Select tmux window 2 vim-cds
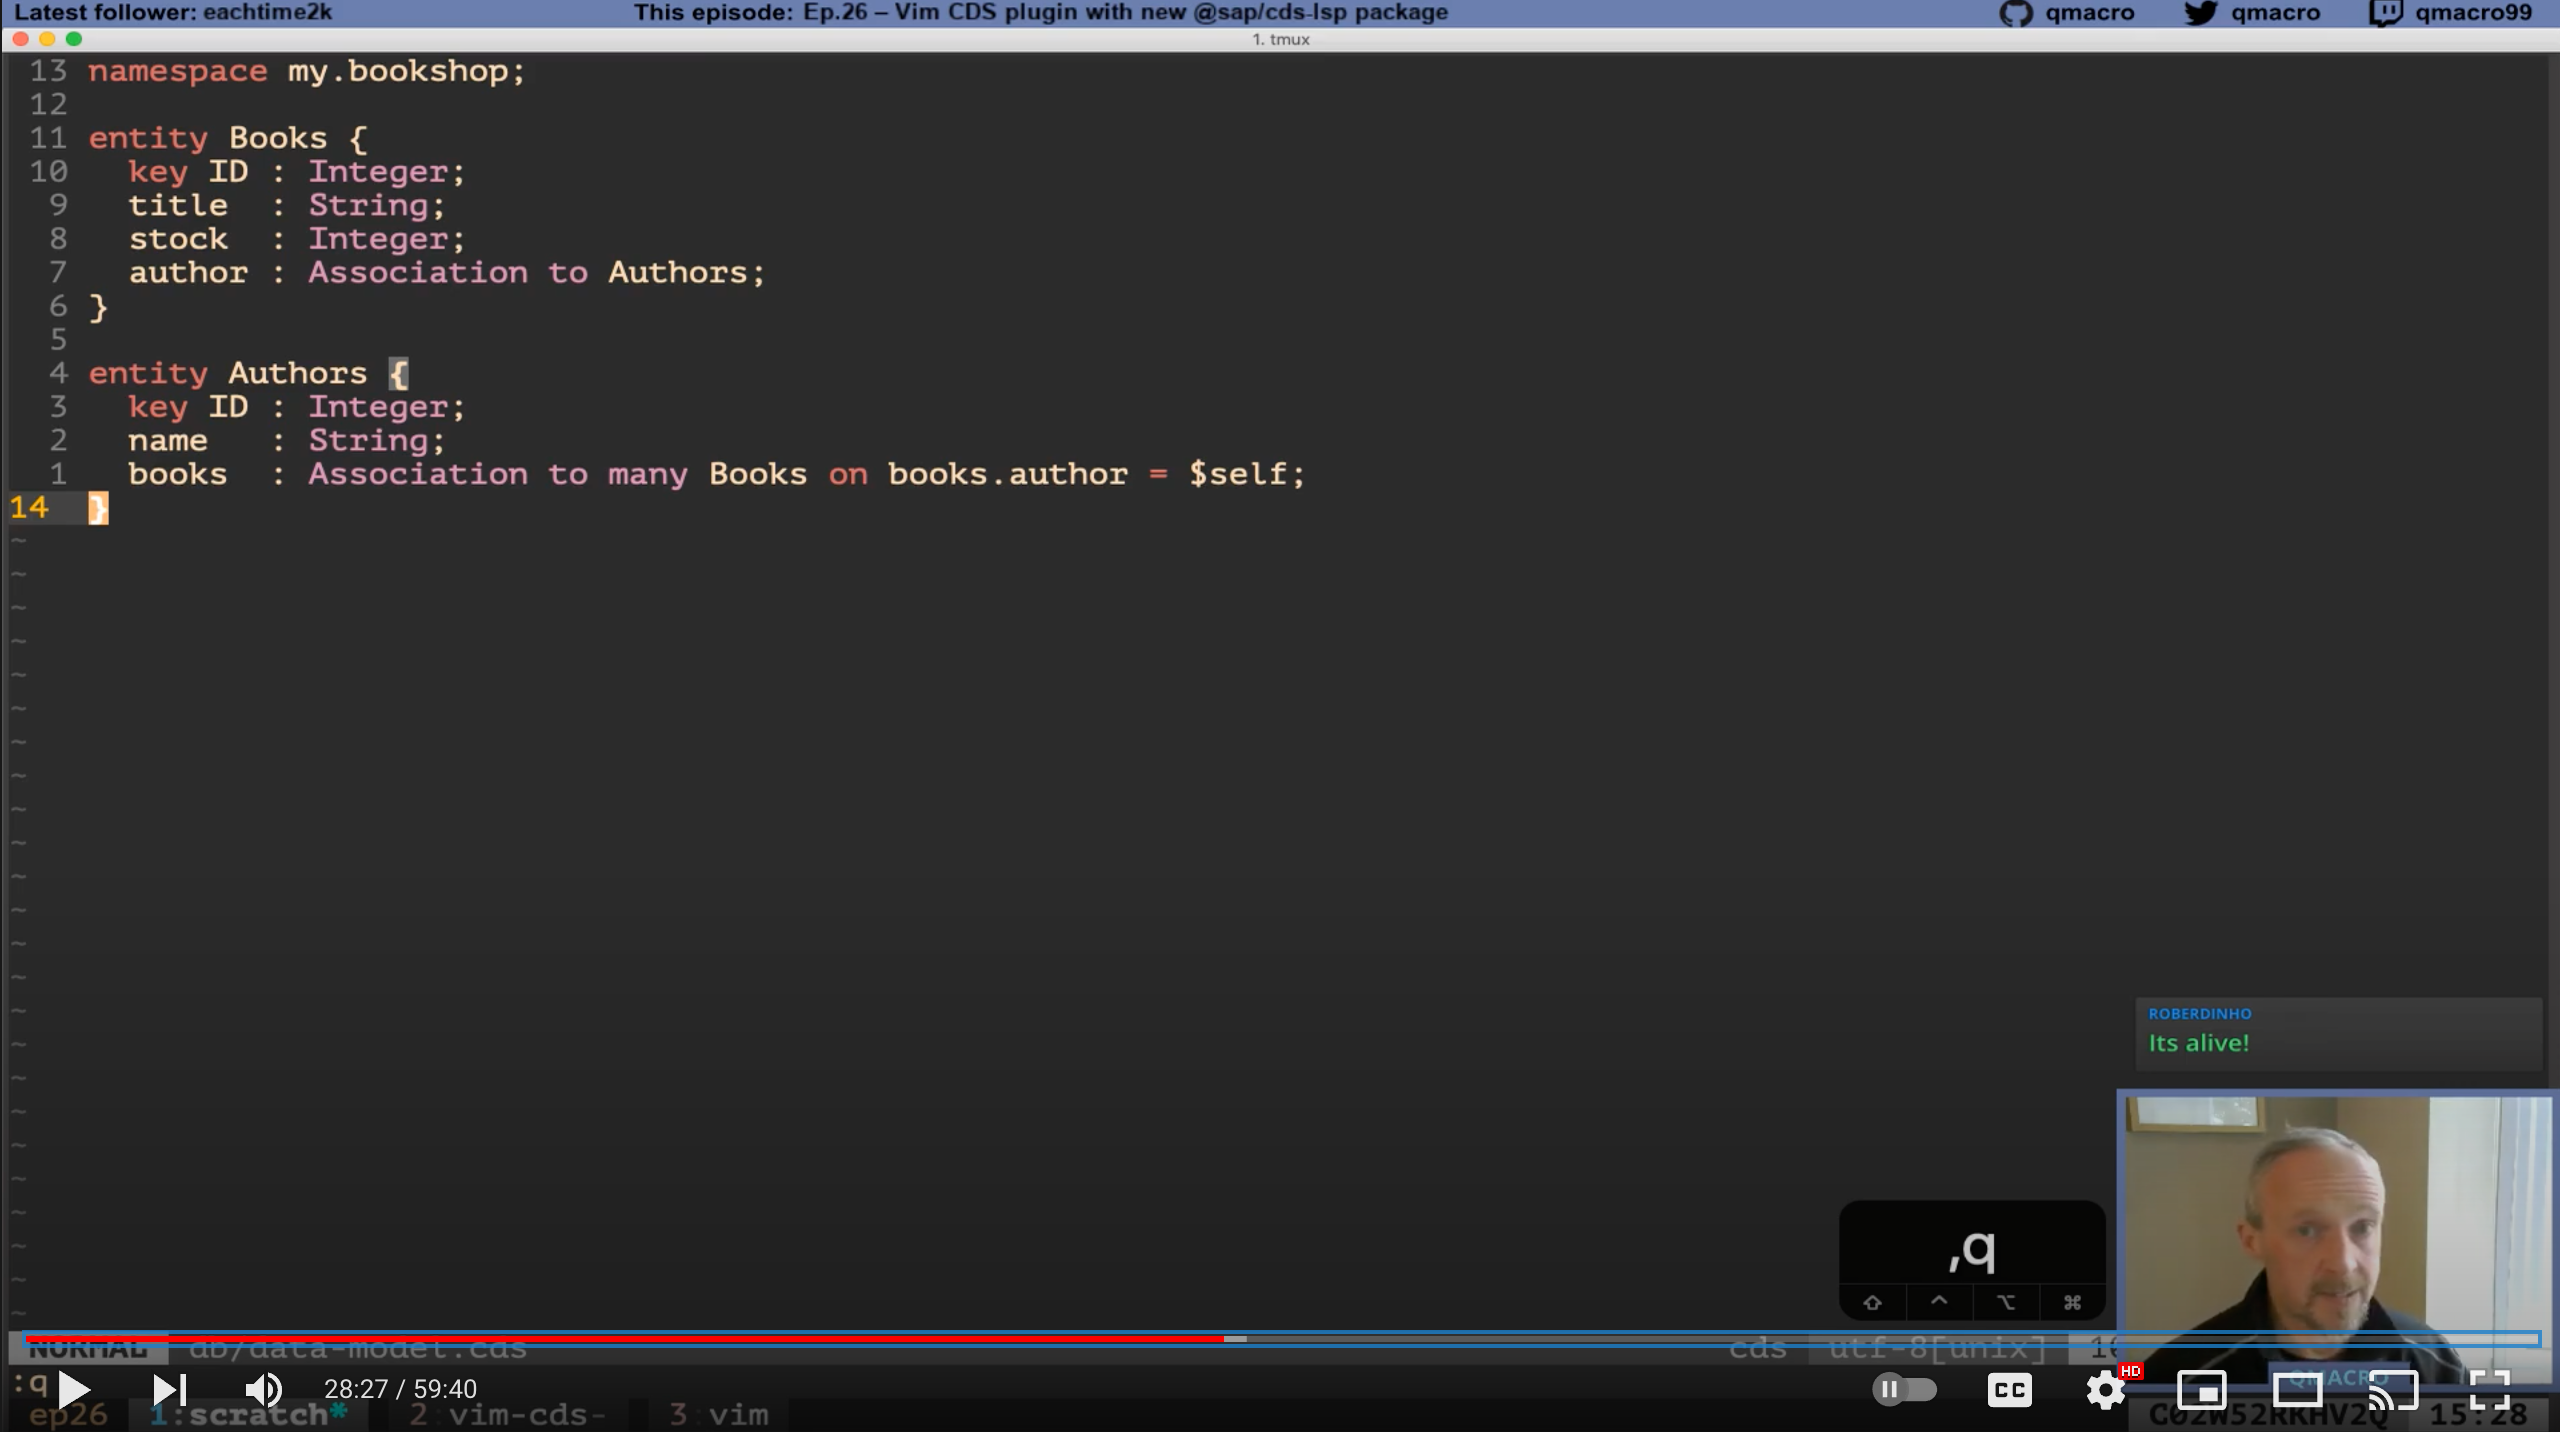Image resolution: width=2560 pixels, height=1432 pixels. click(x=507, y=1414)
